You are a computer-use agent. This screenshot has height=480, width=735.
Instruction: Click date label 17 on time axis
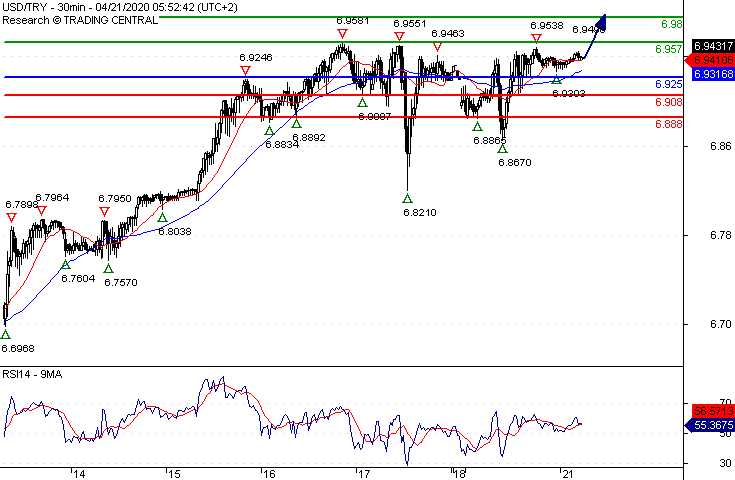(x=364, y=474)
